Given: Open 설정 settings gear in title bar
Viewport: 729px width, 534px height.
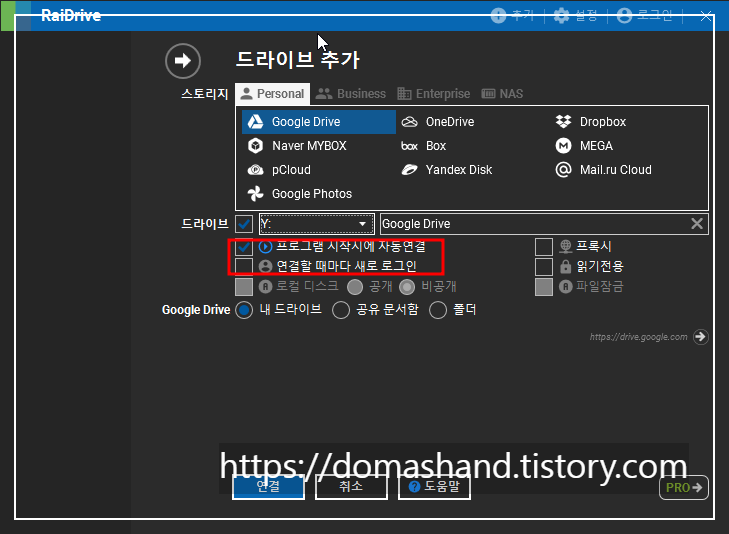Looking at the screenshot, I should point(575,16).
